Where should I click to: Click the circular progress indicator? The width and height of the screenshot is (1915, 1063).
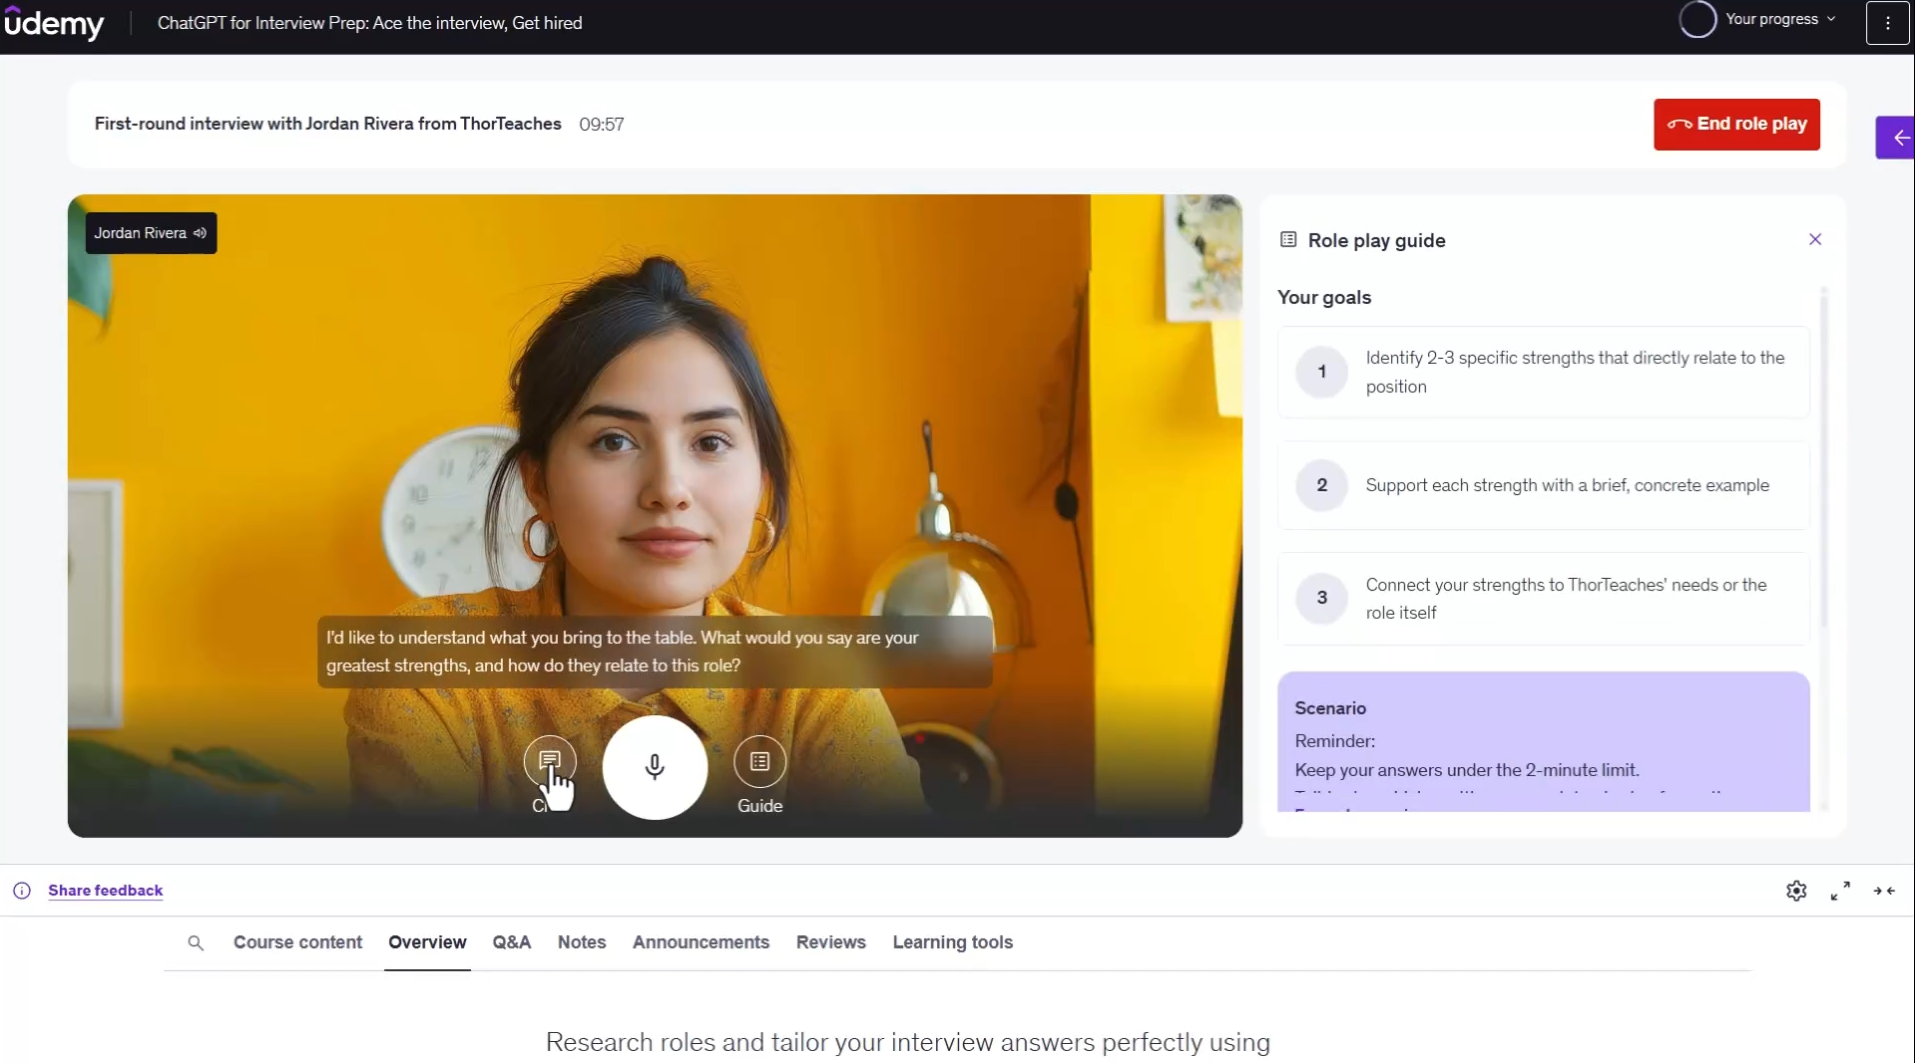tap(1697, 19)
